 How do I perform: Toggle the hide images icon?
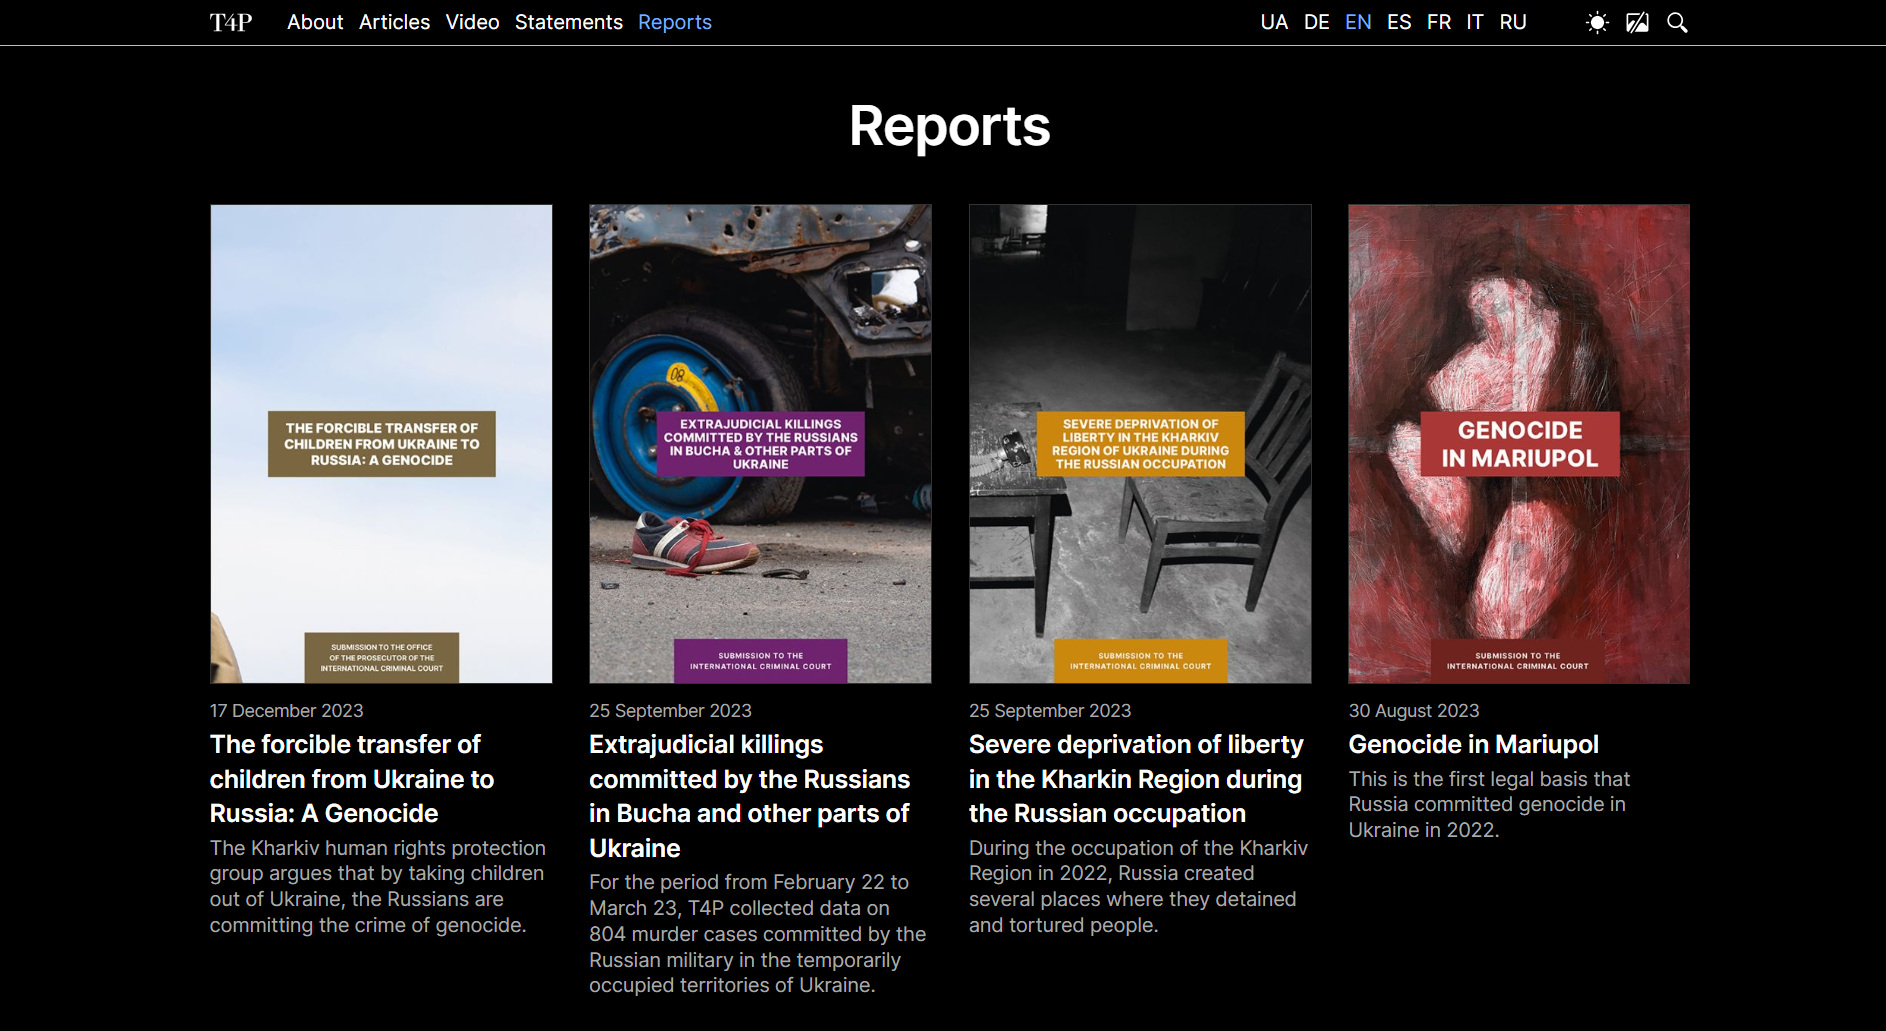[1637, 22]
